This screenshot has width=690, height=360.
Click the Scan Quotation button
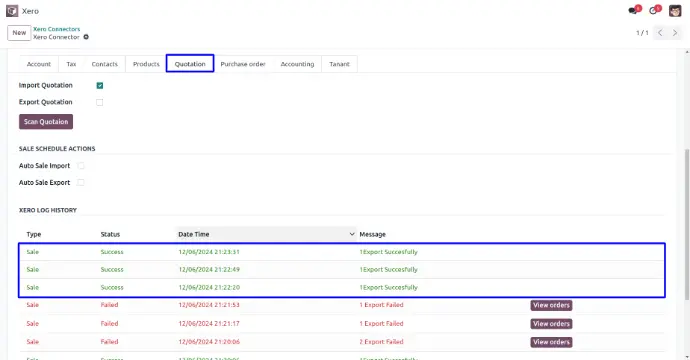point(46,121)
